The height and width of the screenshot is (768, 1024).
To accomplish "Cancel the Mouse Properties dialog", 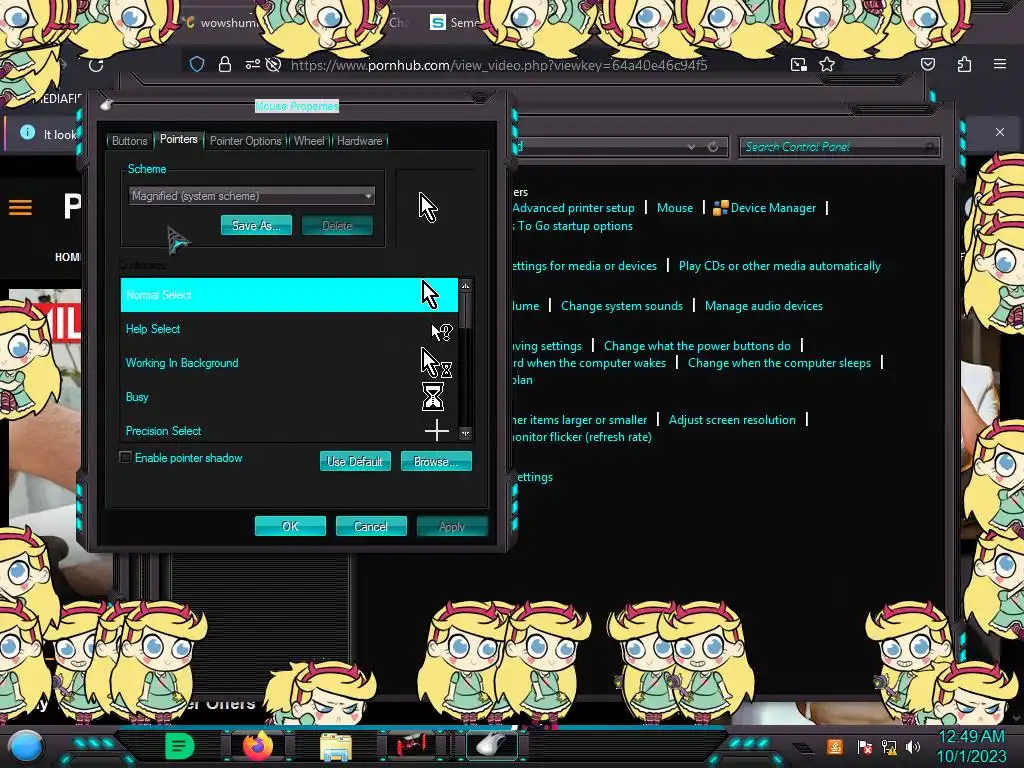I will [371, 526].
